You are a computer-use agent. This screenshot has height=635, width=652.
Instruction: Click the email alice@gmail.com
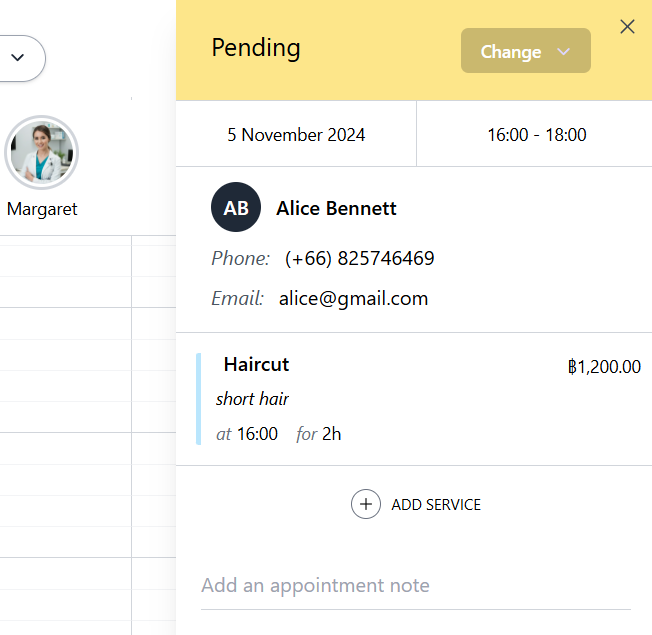point(353,298)
